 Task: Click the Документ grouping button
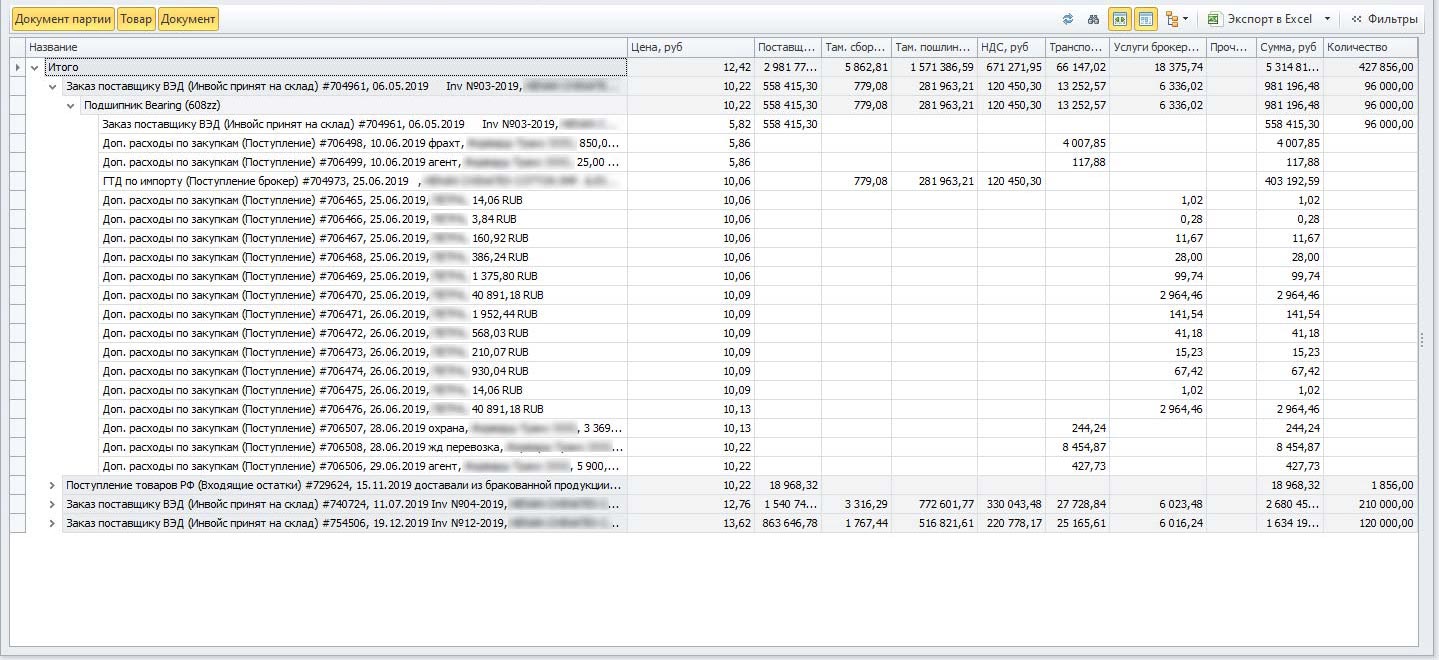coord(188,19)
